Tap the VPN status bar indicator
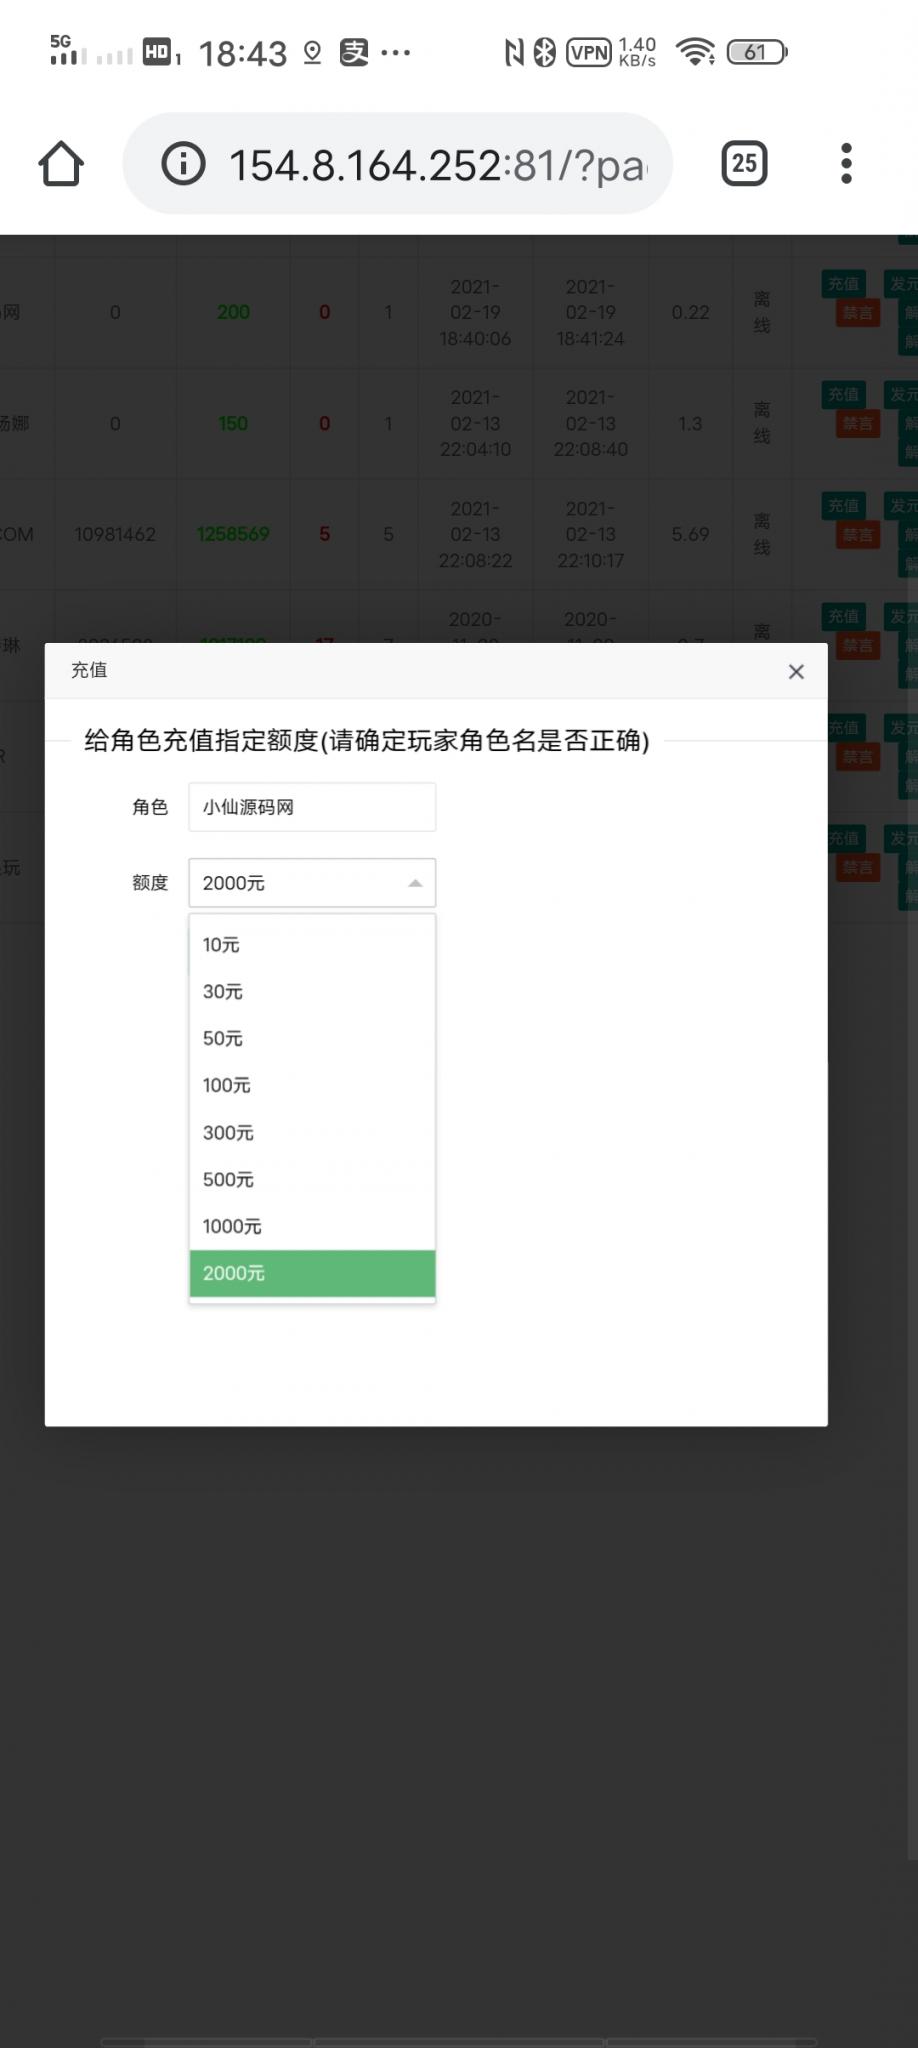 [x=589, y=53]
